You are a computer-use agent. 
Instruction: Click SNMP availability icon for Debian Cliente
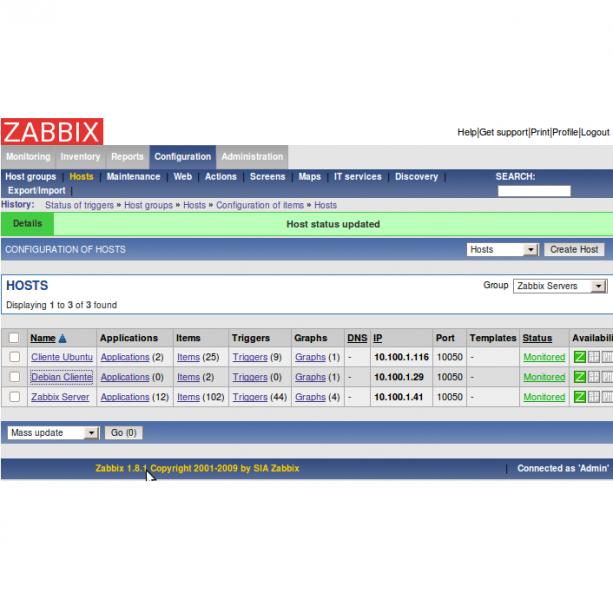coord(594,377)
